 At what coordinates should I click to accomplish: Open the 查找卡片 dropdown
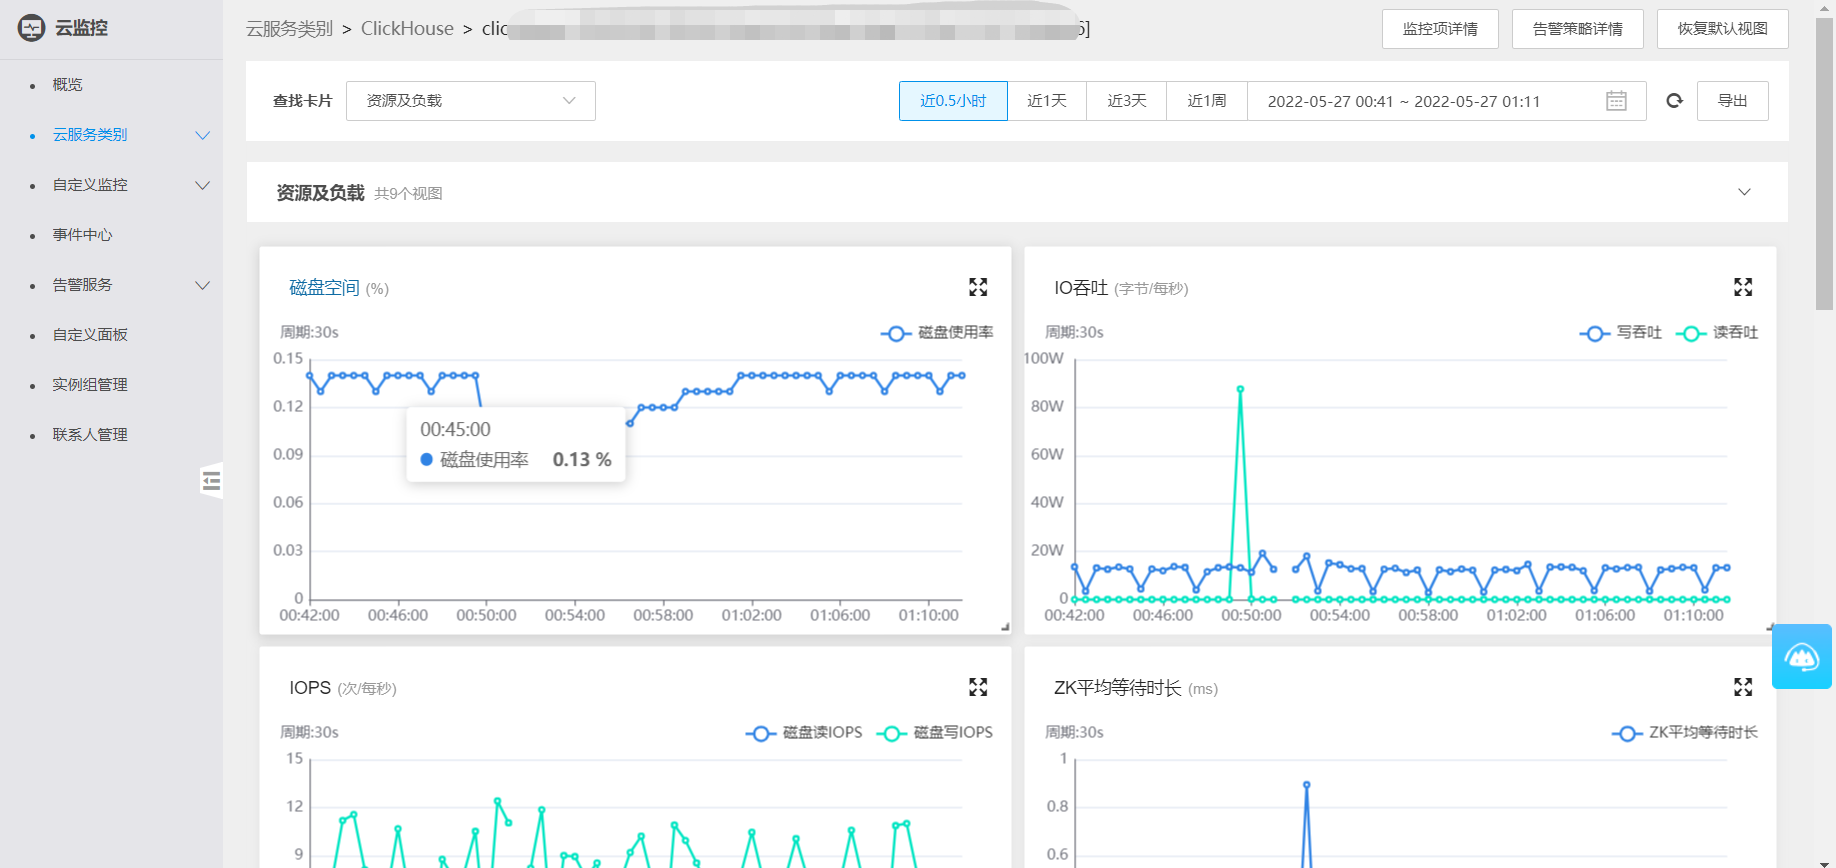pos(470,101)
